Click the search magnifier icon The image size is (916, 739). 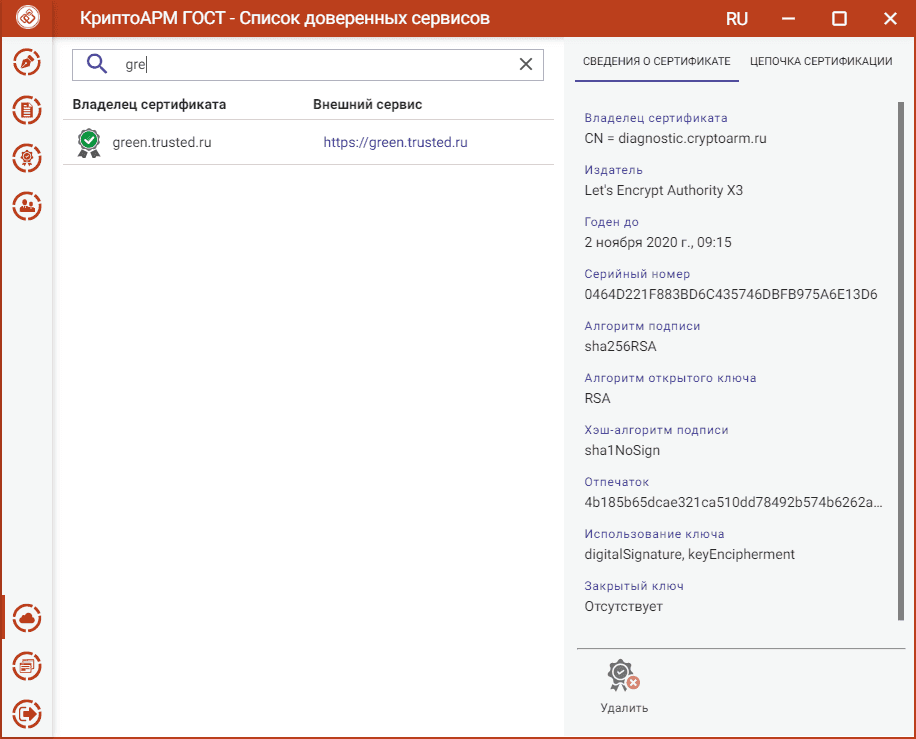(97, 64)
